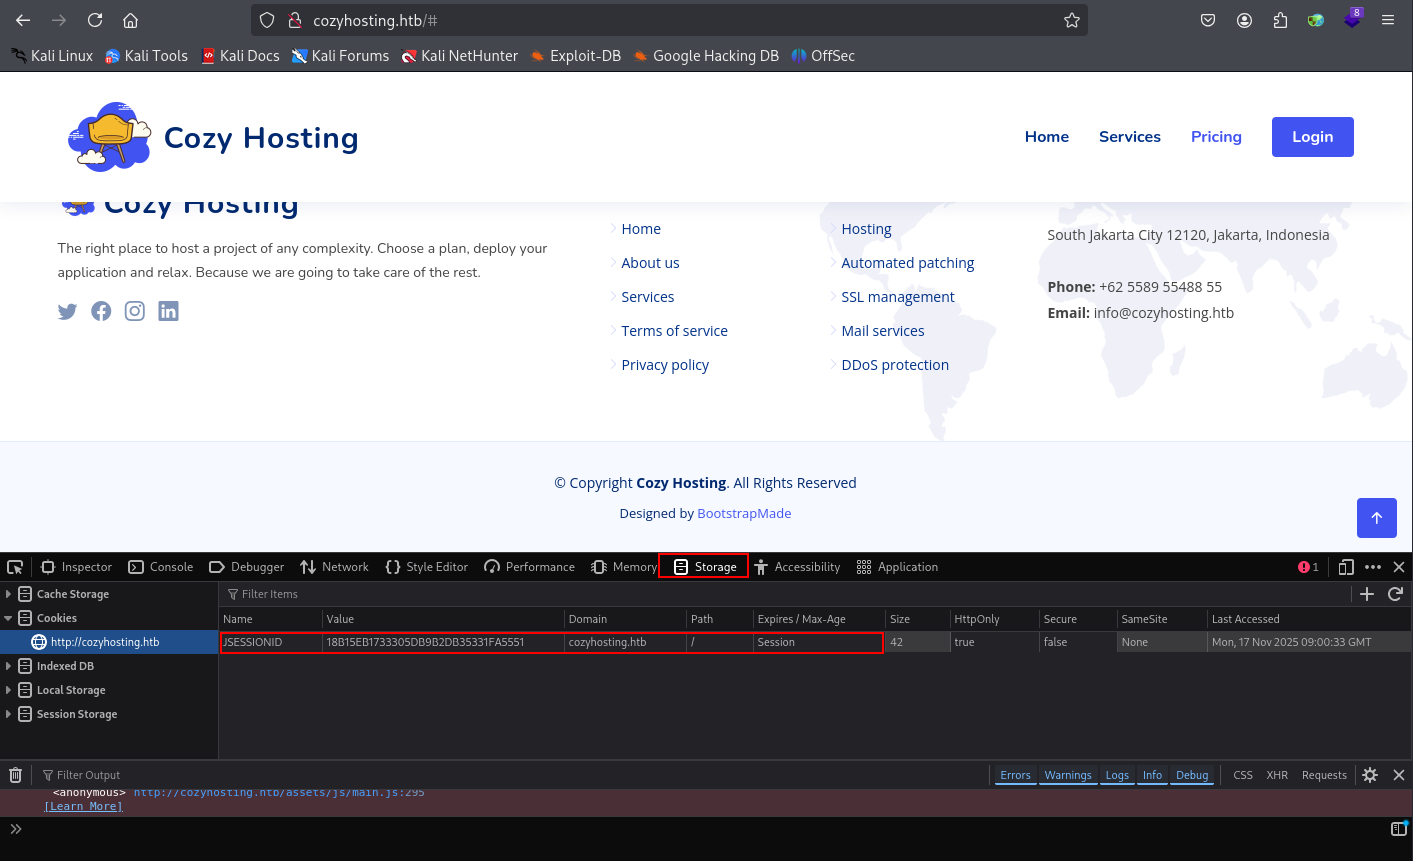
Task: Toggle the Debug console filter
Action: (1192, 775)
